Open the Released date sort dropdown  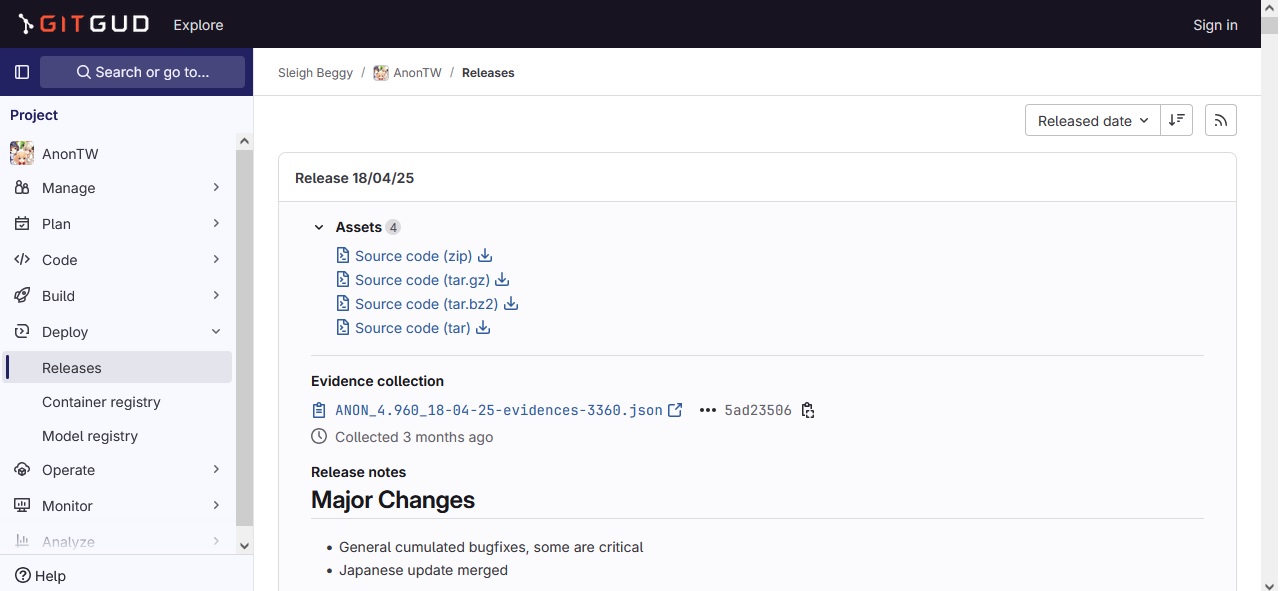click(x=1092, y=120)
